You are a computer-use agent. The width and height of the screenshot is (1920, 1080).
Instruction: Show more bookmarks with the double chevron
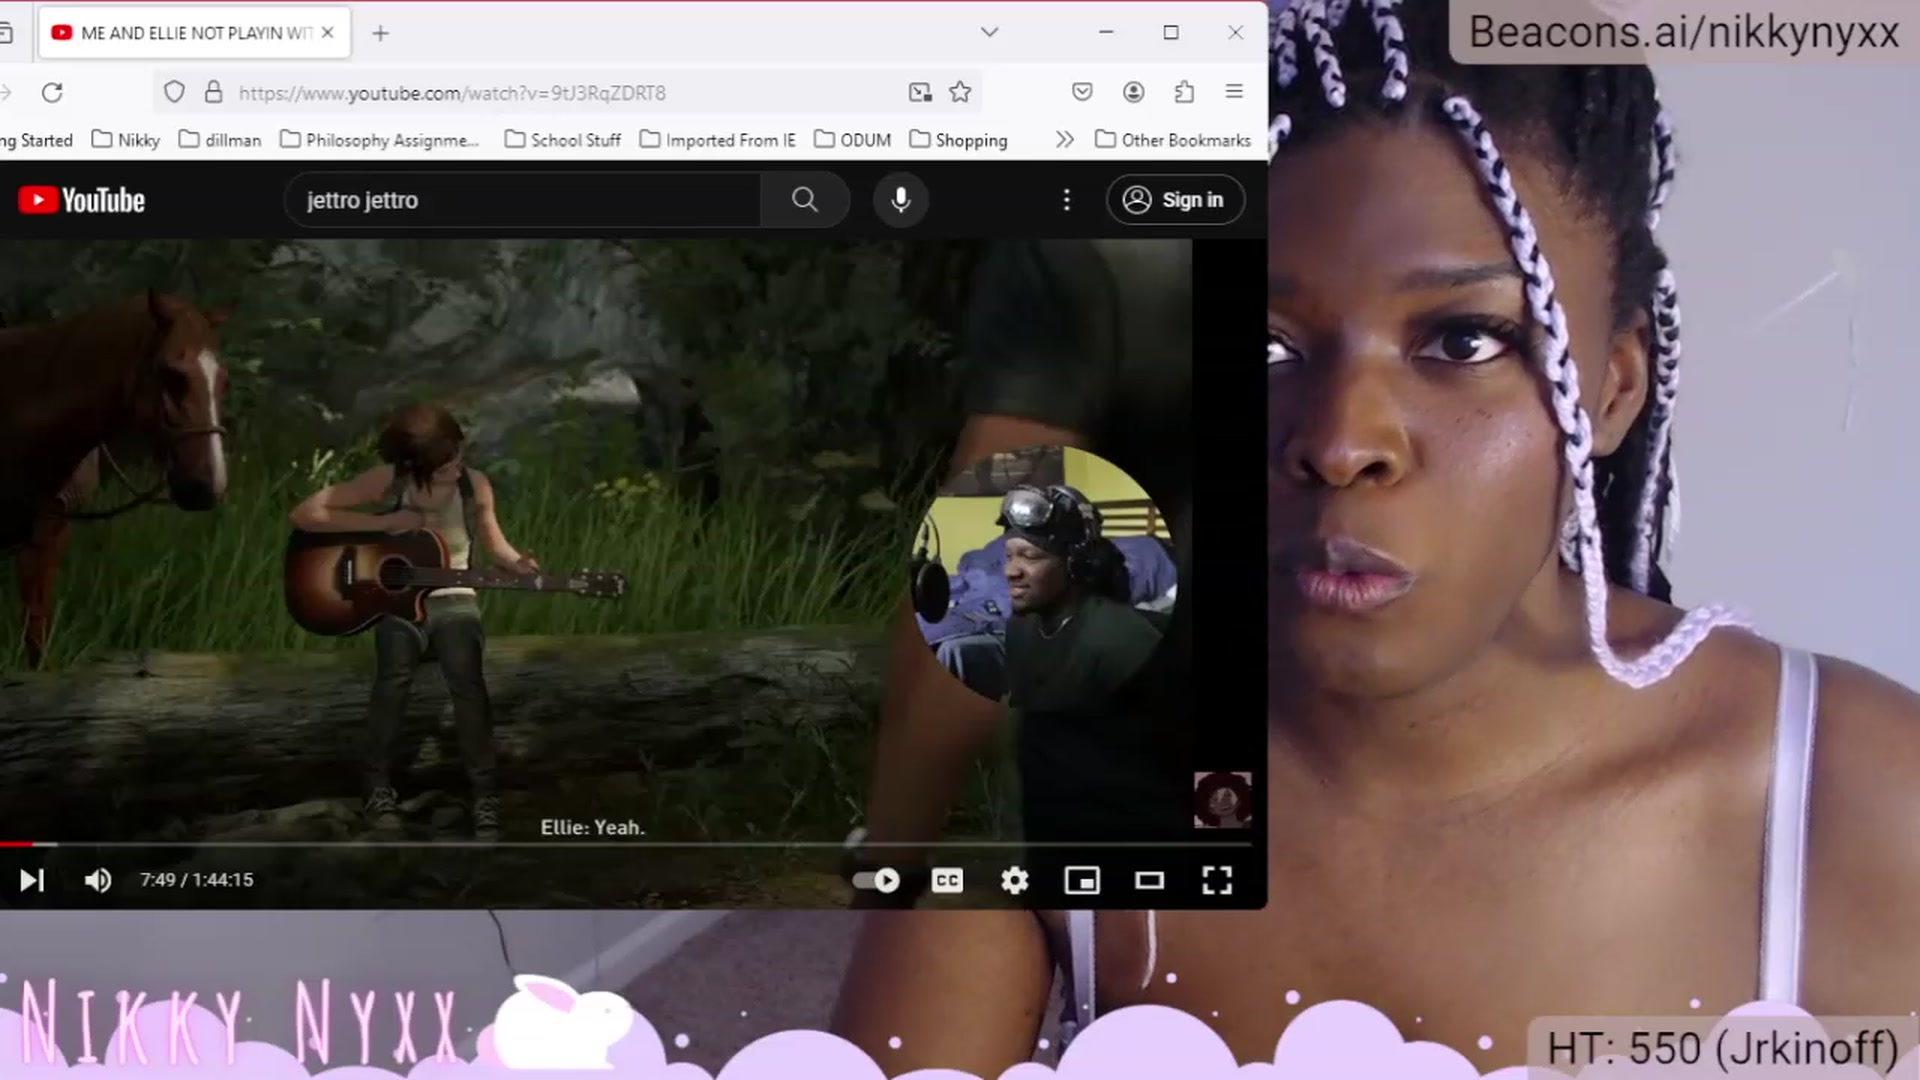click(x=1064, y=140)
